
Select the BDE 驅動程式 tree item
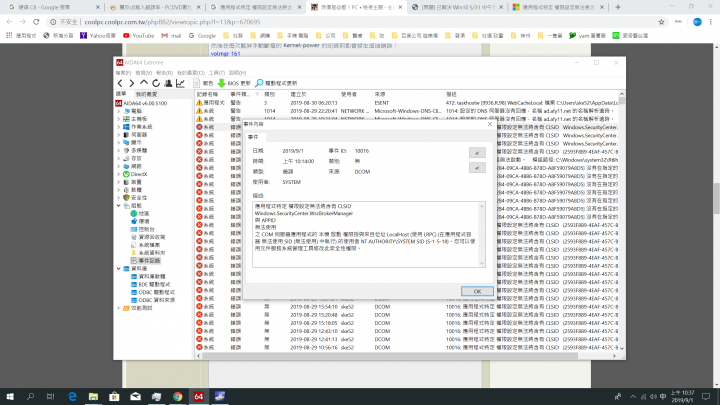point(151,284)
